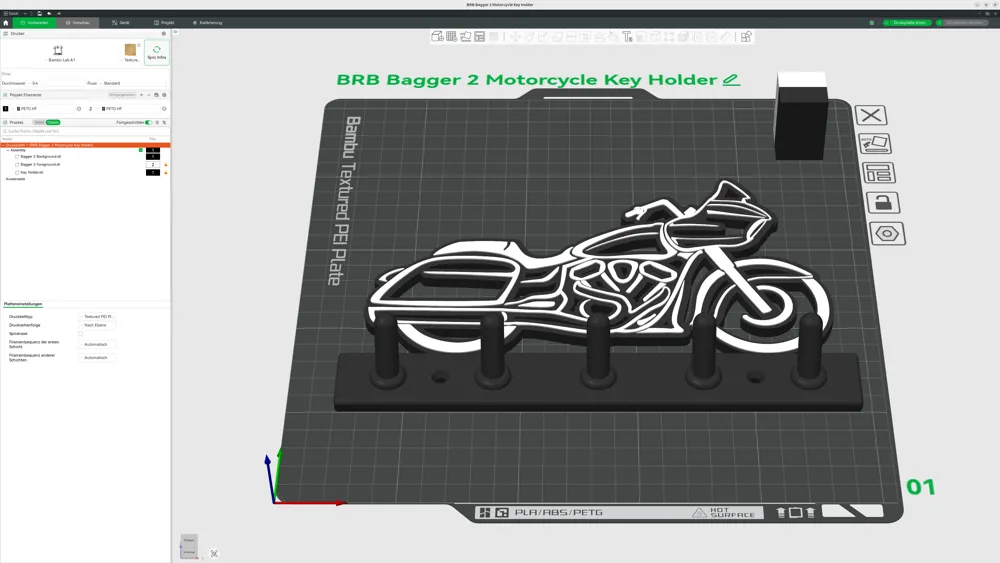Click the Bambu Lab A1 printer icon
Image resolution: width=1000 pixels, height=563 pixels.
click(58, 50)
